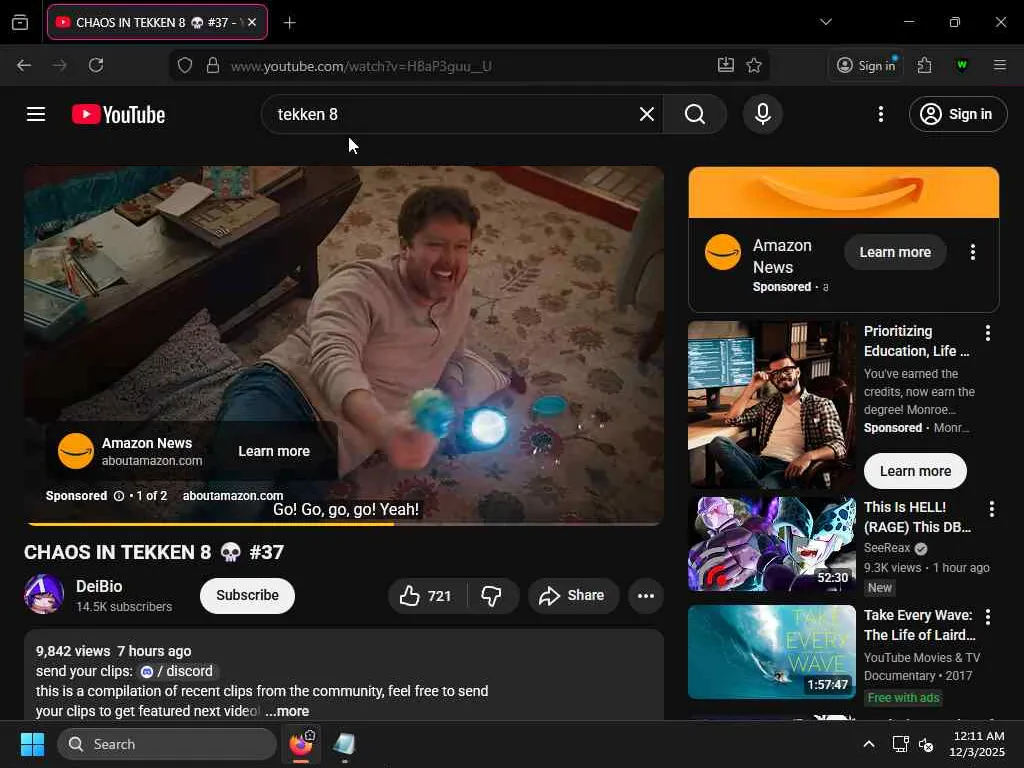Screen dimensions: 1024x768
Task: Open the muted volume tray icon
Action: (x=925, y=744)
